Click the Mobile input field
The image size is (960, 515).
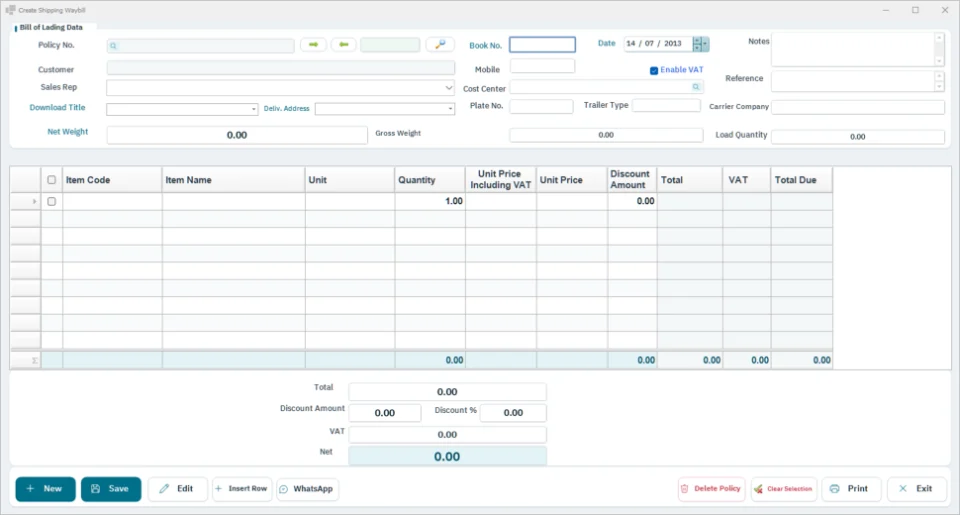pos(542,66)
